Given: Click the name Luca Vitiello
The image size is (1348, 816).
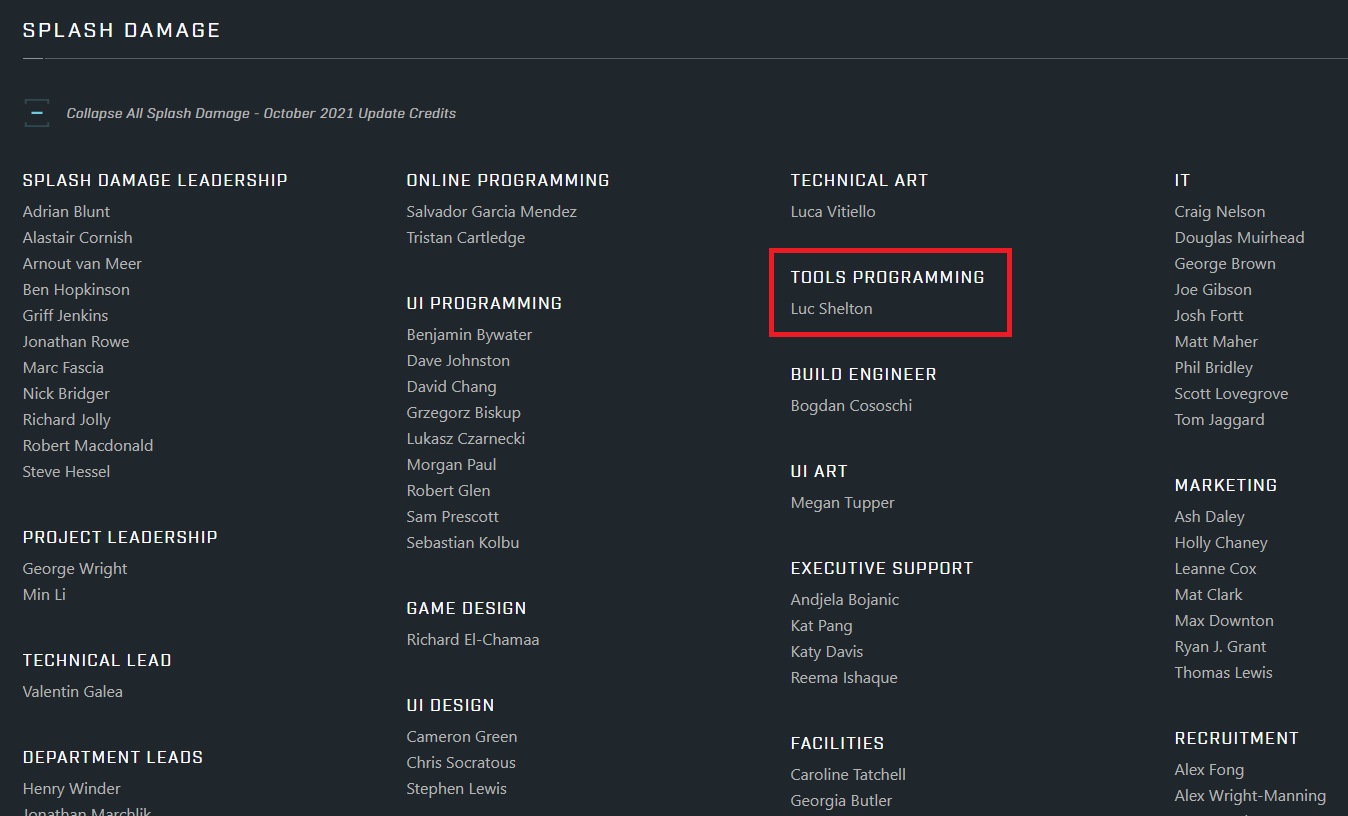Looking at the screenshot, I should tap(833, 212).
